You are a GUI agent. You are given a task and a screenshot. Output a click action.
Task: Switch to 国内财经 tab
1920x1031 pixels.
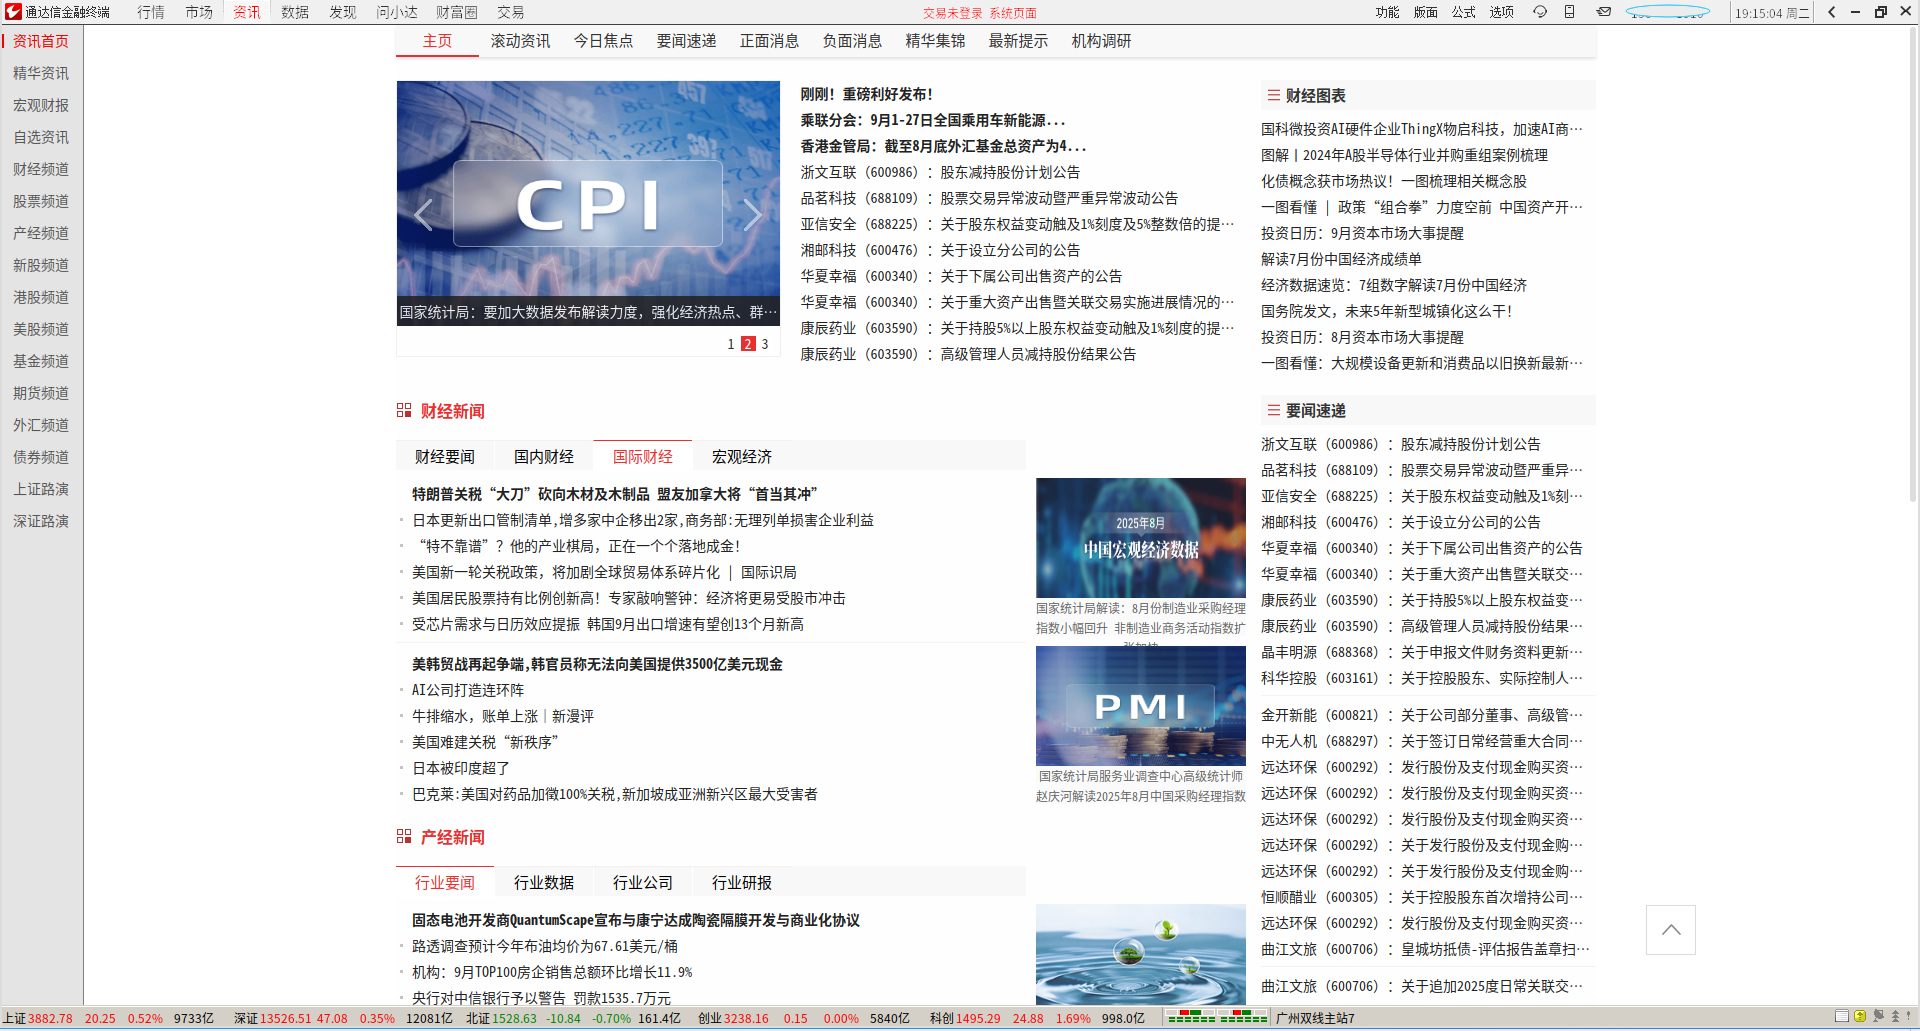pos(544,456)
